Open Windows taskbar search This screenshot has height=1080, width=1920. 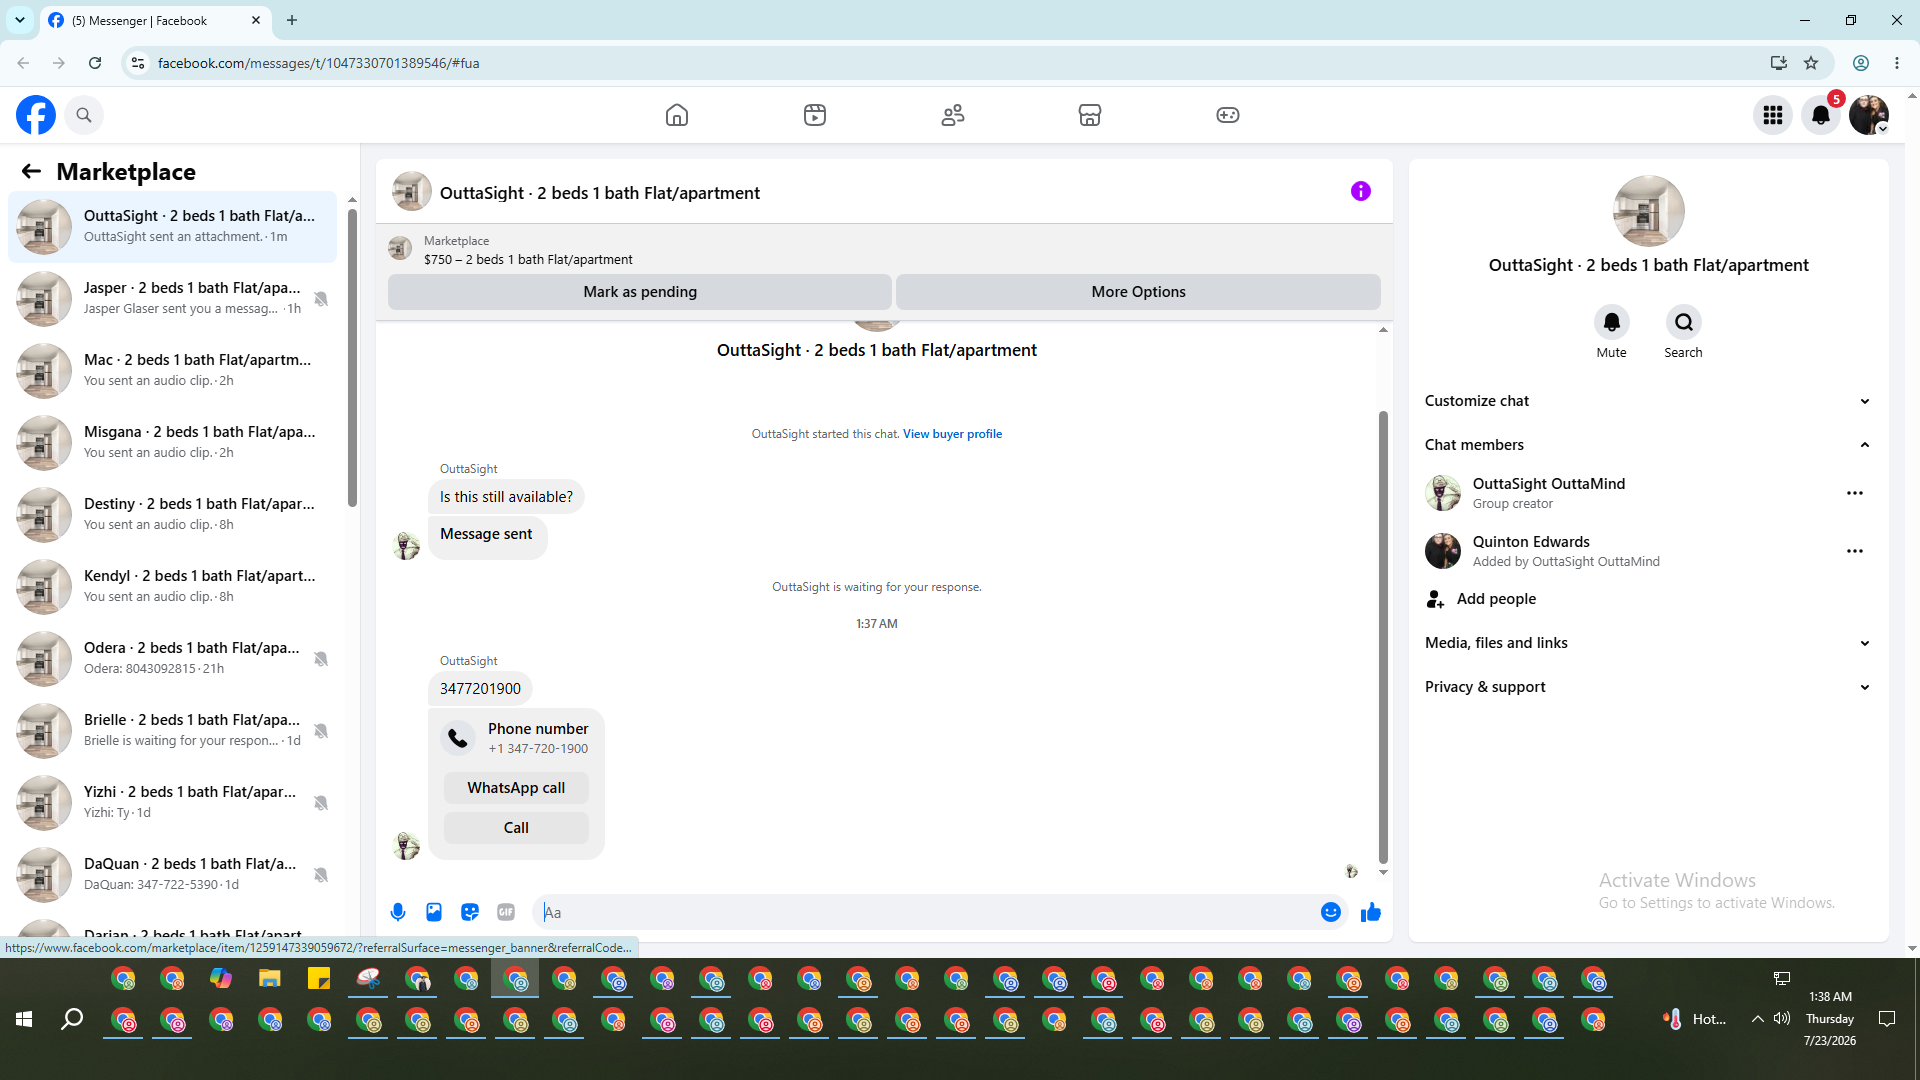tap(72, 1019)
